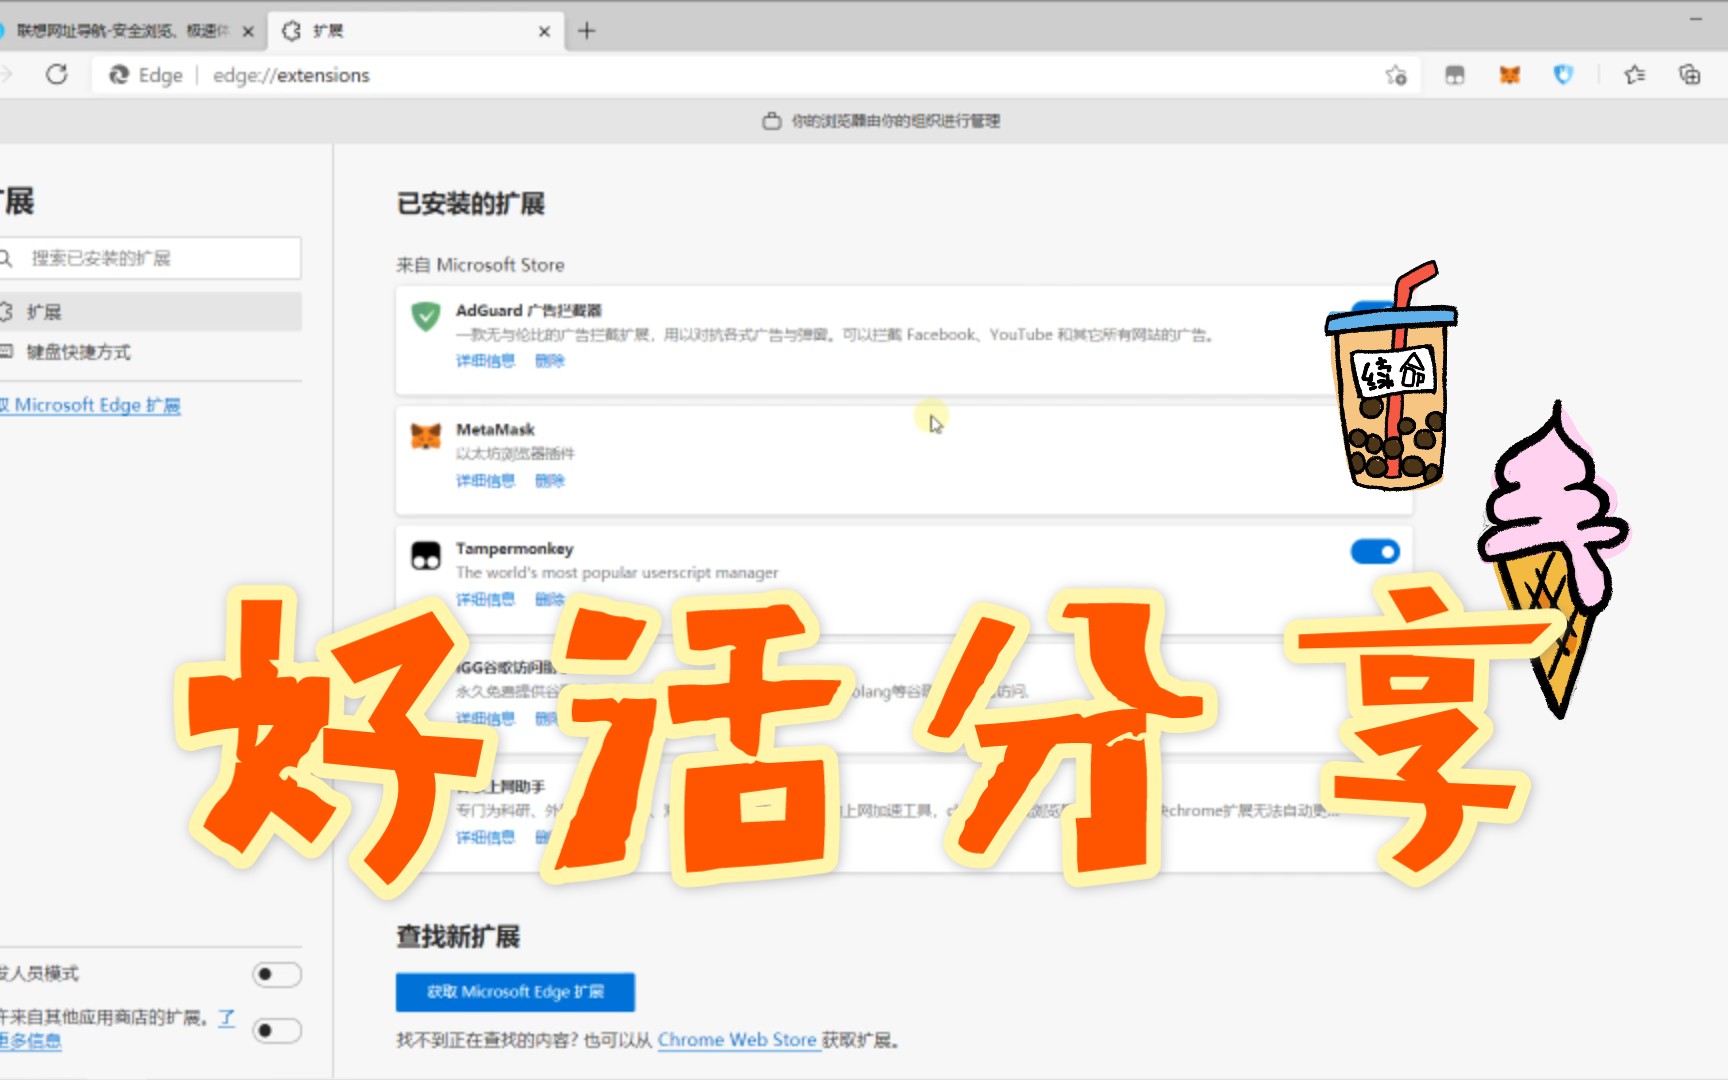Open a new tab with plus icon
1728x1080 pixels.
586,31
